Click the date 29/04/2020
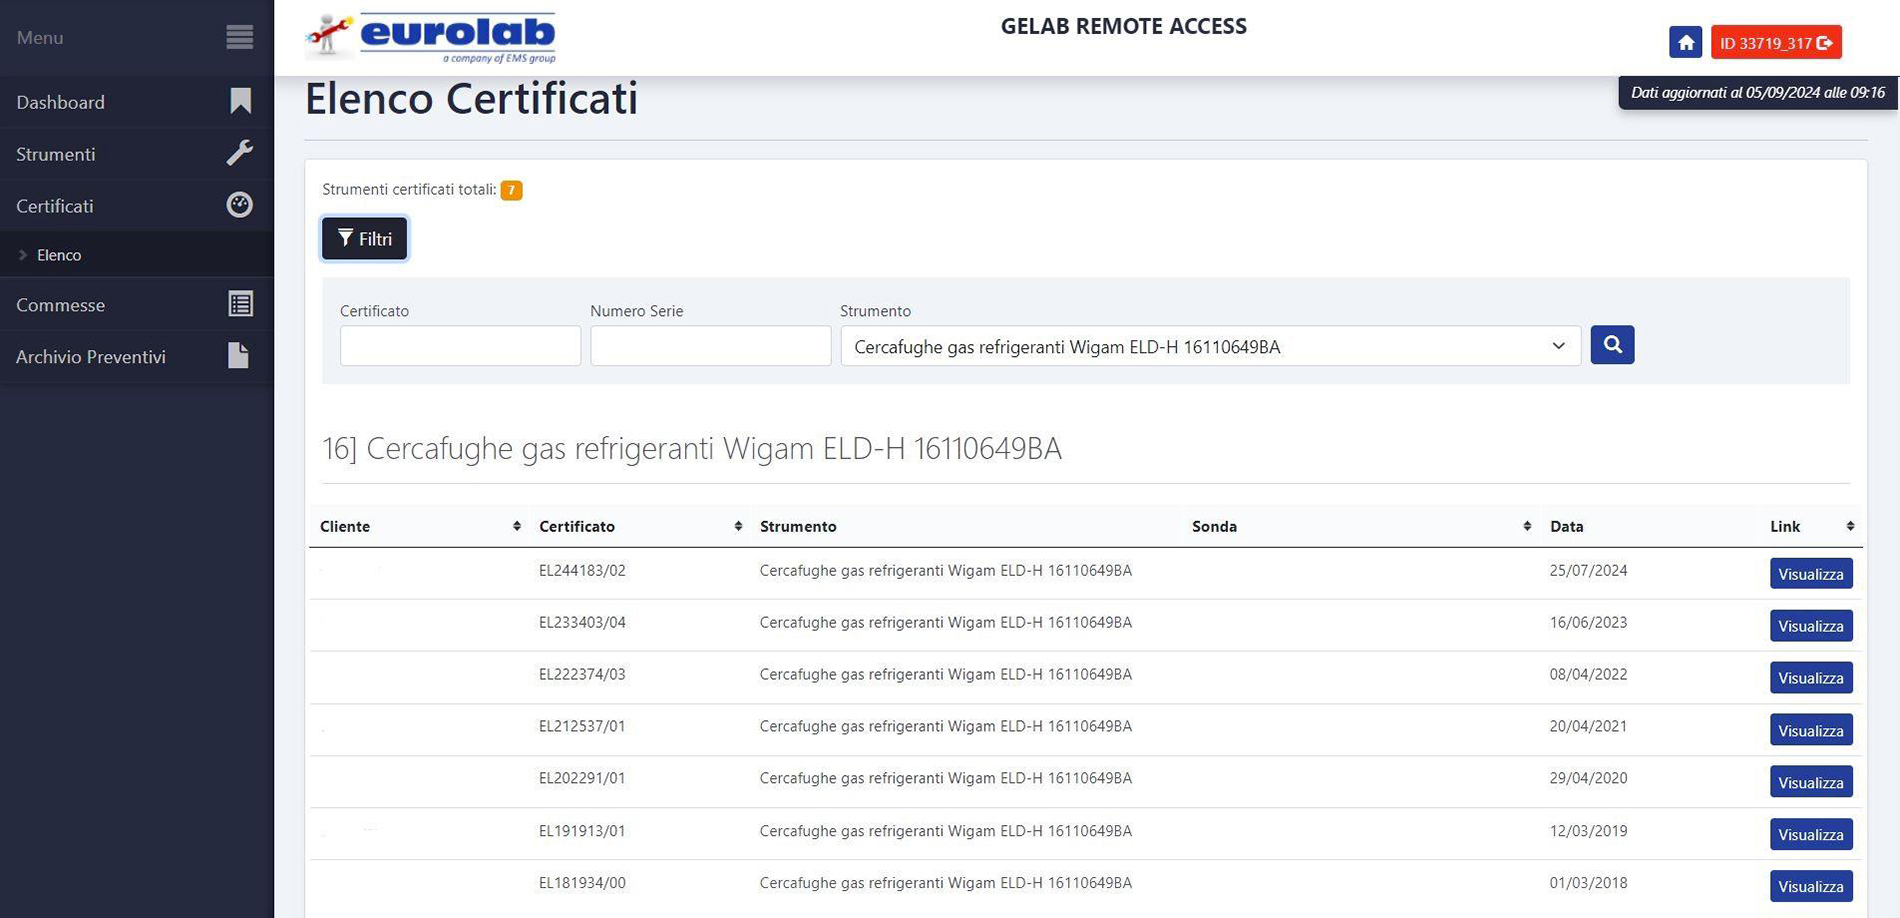The width and height of the screenshot is (1900, 918). (x=1588, y=779)
